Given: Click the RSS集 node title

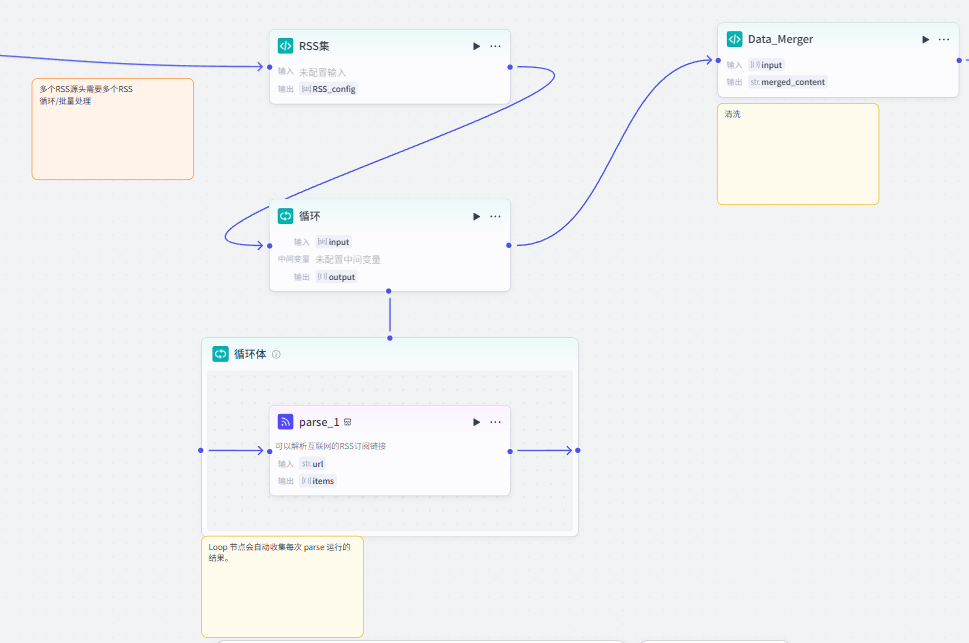Looking at the screenshot, I should coord(314,46).
